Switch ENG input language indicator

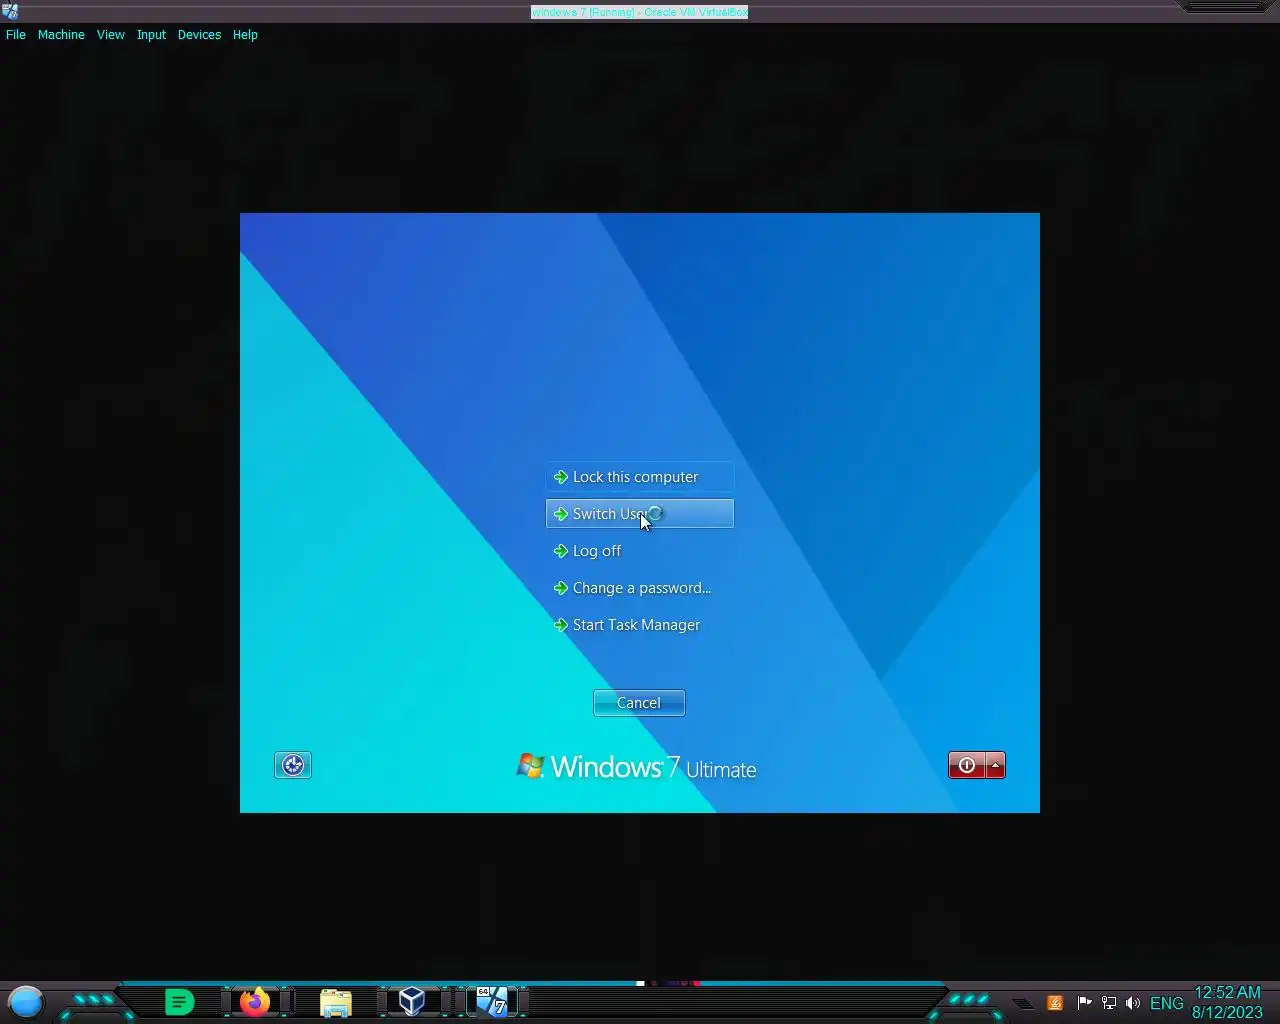click(1166, 1003)
